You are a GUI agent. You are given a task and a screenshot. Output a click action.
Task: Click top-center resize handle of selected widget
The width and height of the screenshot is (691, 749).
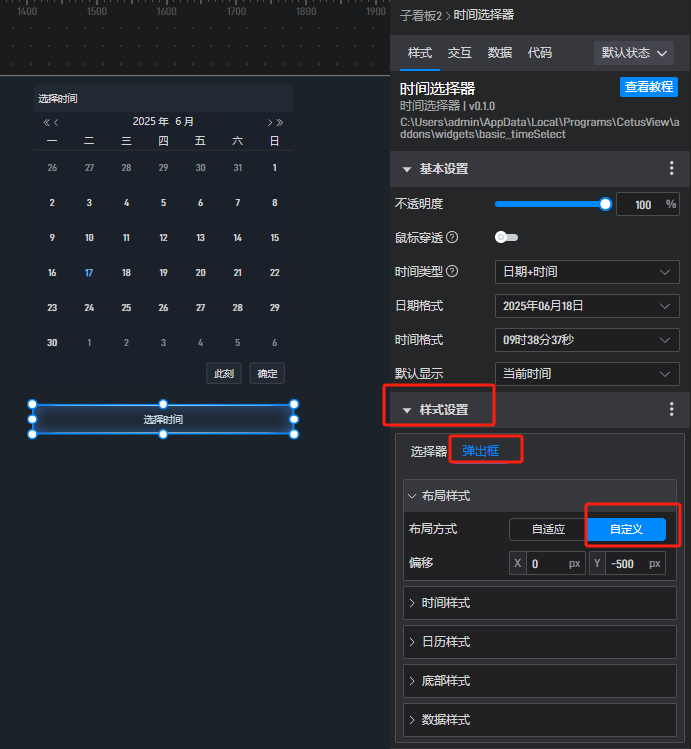pos(163,404)
